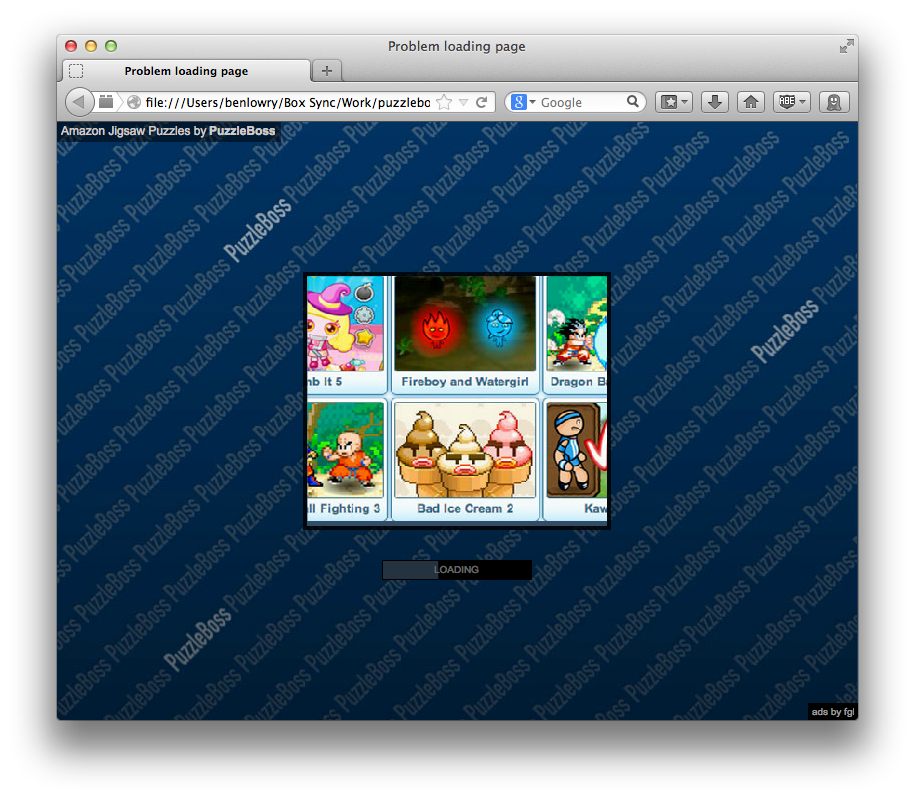Screen dimensions: 915x799
Task: Bookmark this page with the star icon
Action: click(444, 102)
